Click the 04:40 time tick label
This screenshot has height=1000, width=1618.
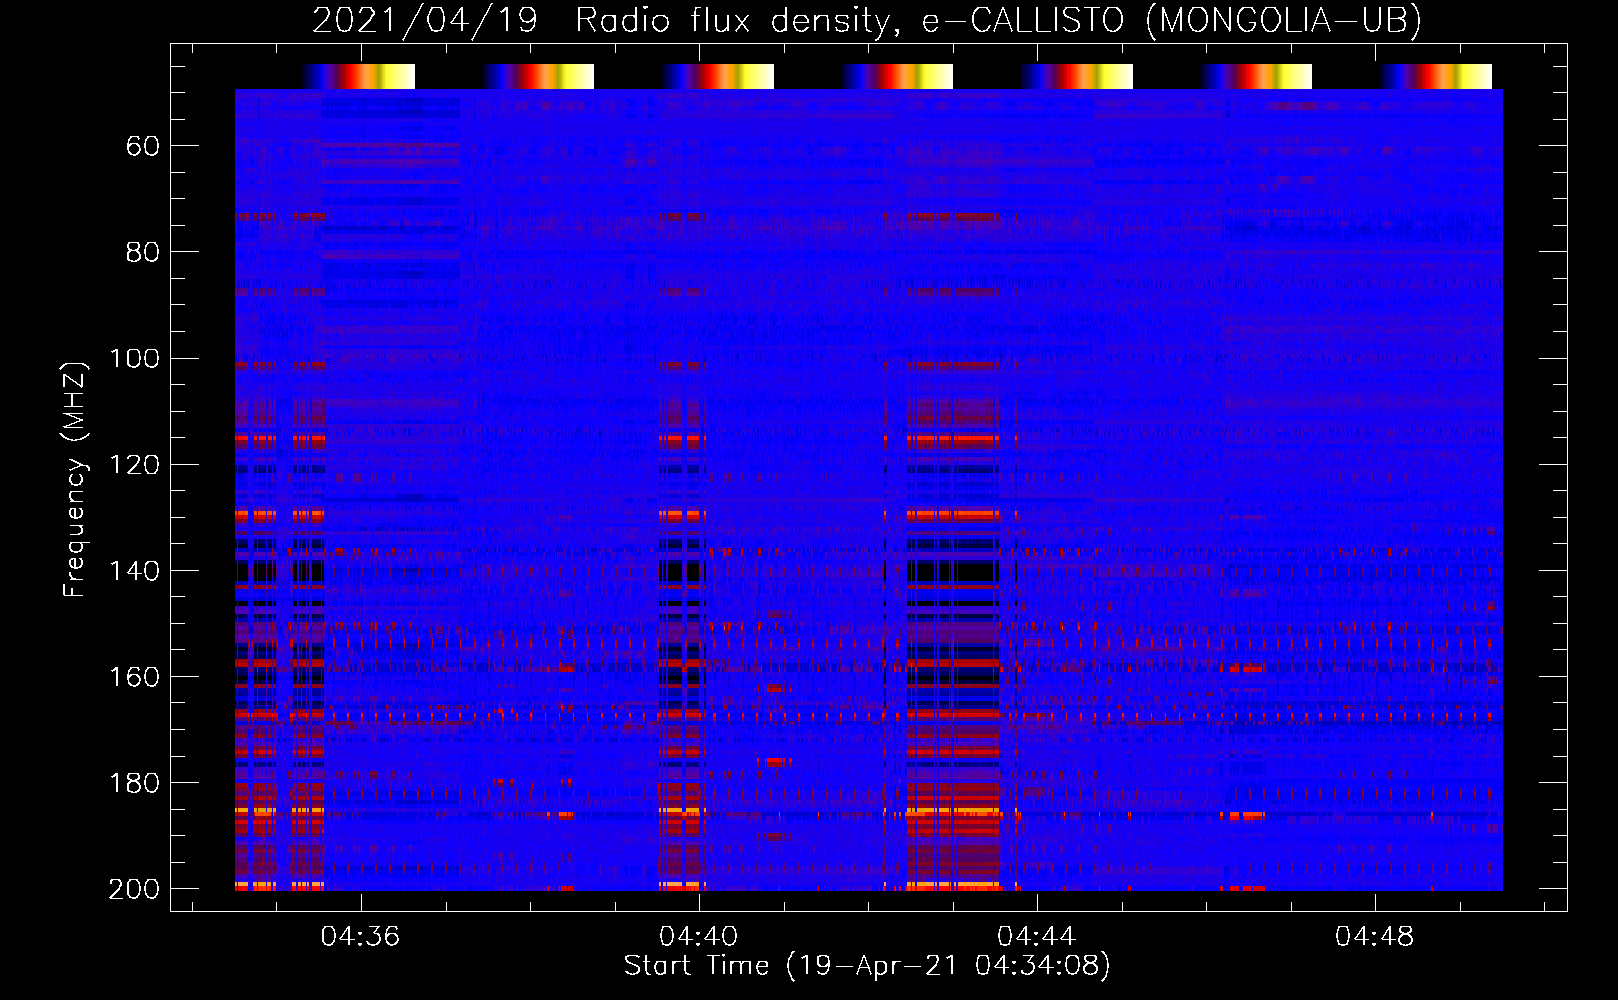[x=698, y=936]
